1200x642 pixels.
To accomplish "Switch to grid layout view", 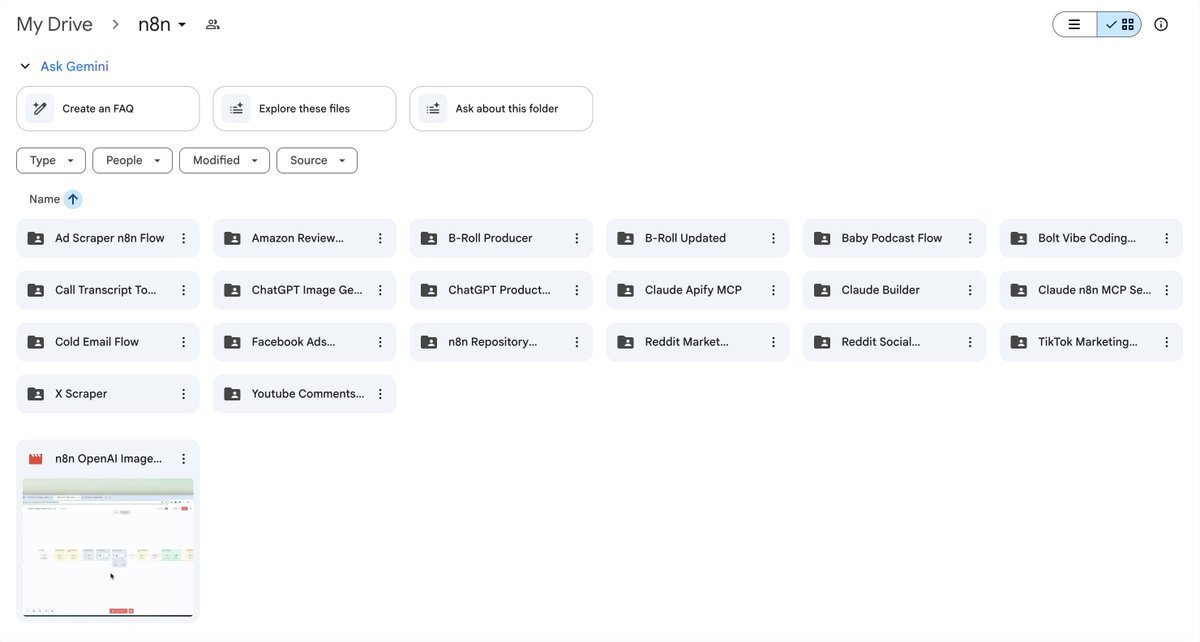I will [1119, 24].
